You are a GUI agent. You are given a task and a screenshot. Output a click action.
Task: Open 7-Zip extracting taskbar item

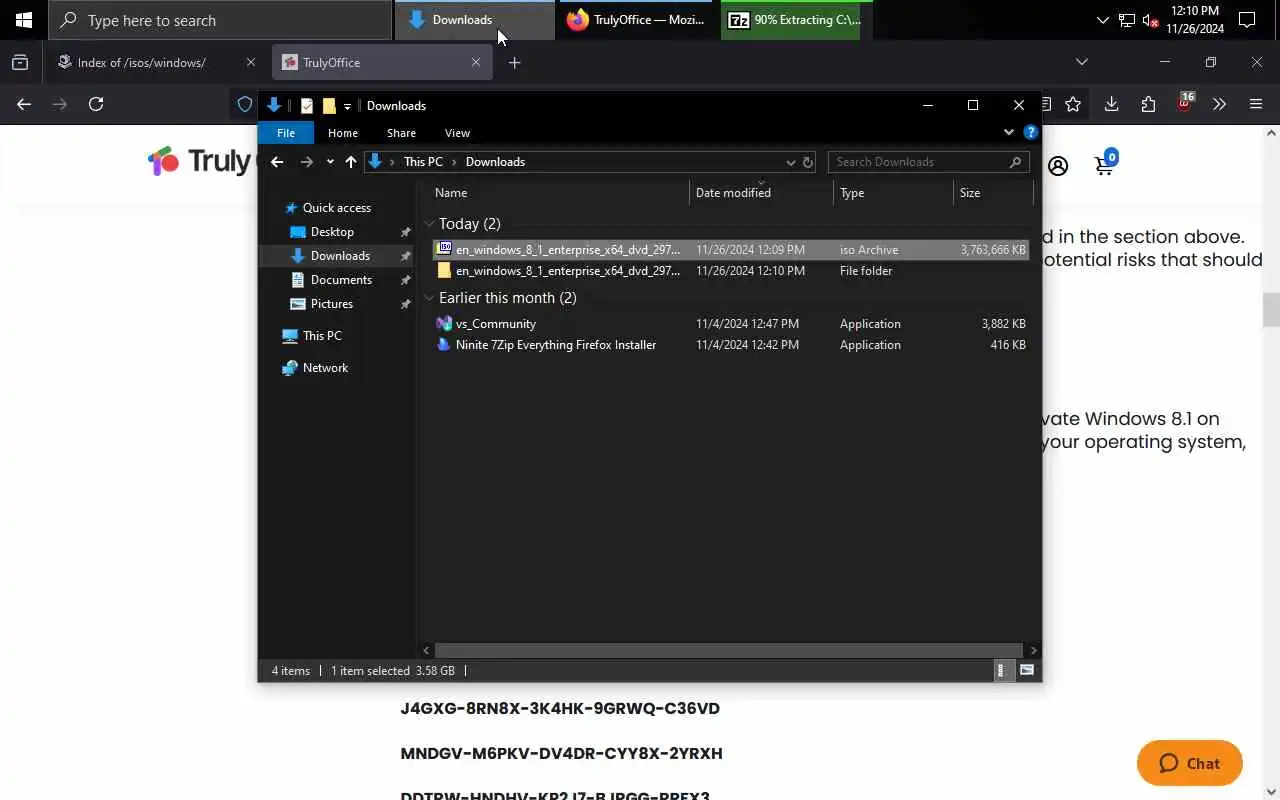point(796,20)
